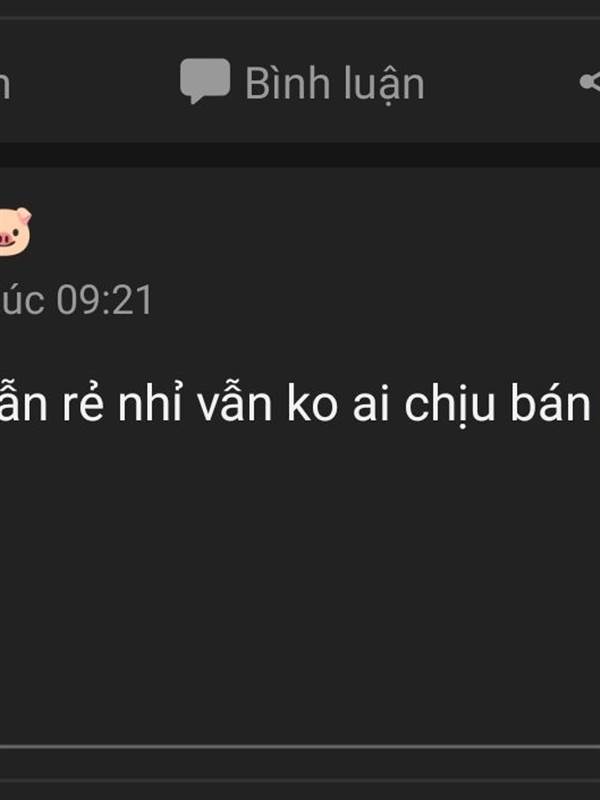This screenshot has width=600, height=800.
Task: Click the dark separator strip between posts
Action: [x=300, y=155]
